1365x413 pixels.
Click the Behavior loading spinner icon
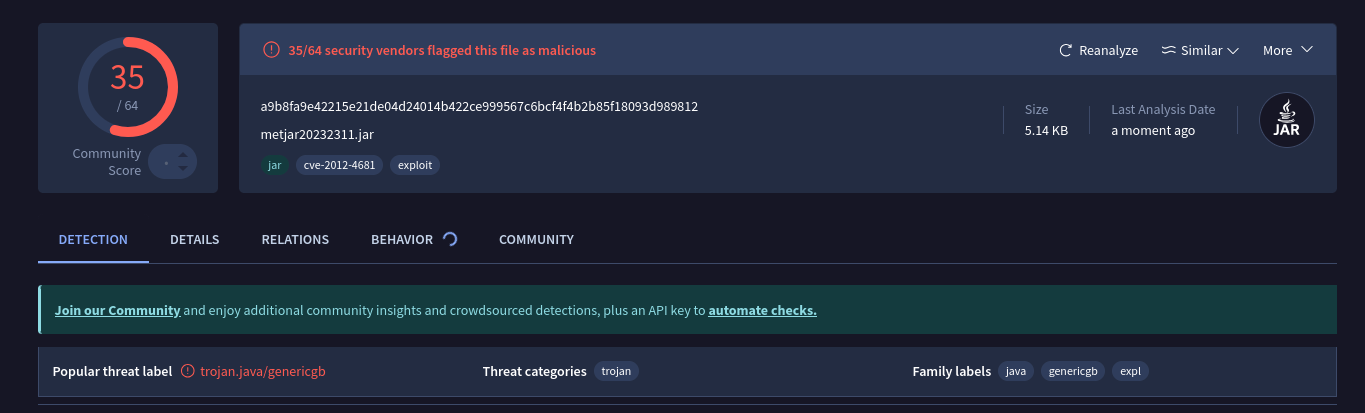click(x=450, y=239)
